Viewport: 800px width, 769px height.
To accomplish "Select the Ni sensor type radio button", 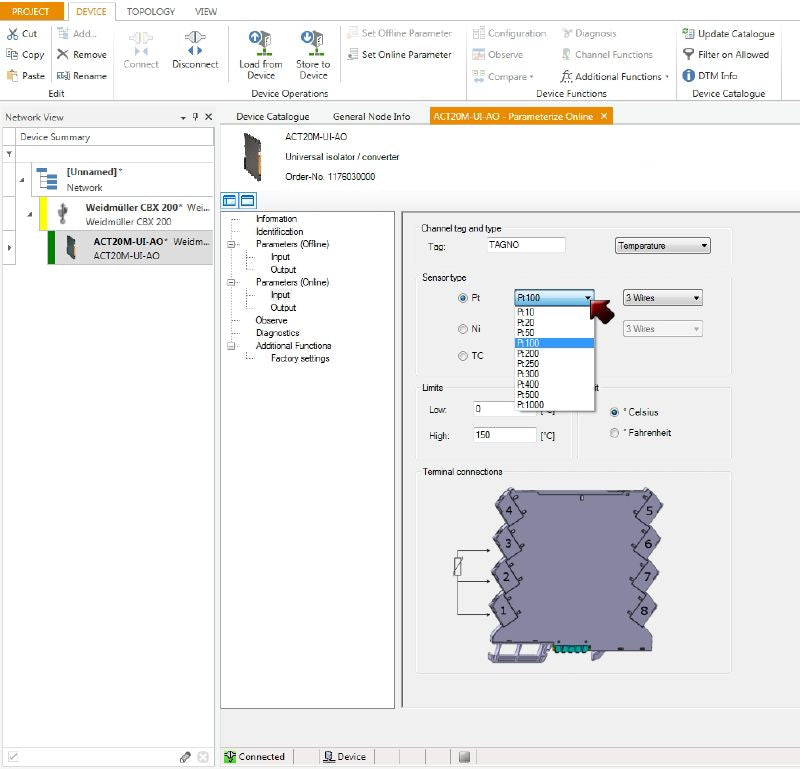I will click(x=462, y=329).
